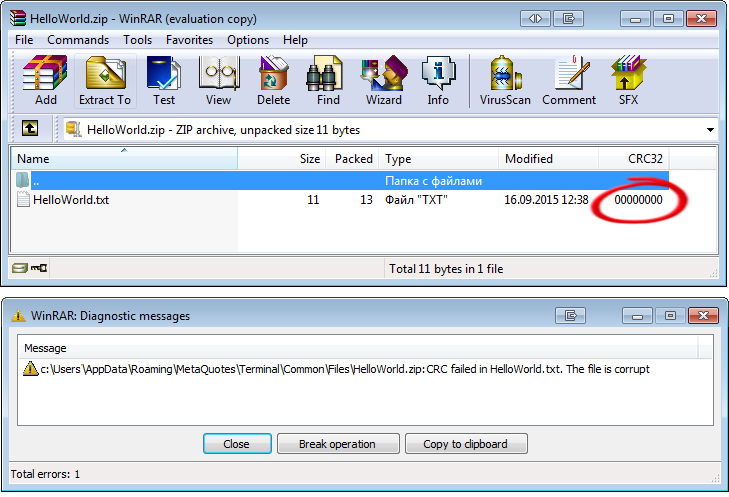The height and width of the screenshot is (497, 729).
Task: Launch the Wizard tool
Action: (384, 80)
